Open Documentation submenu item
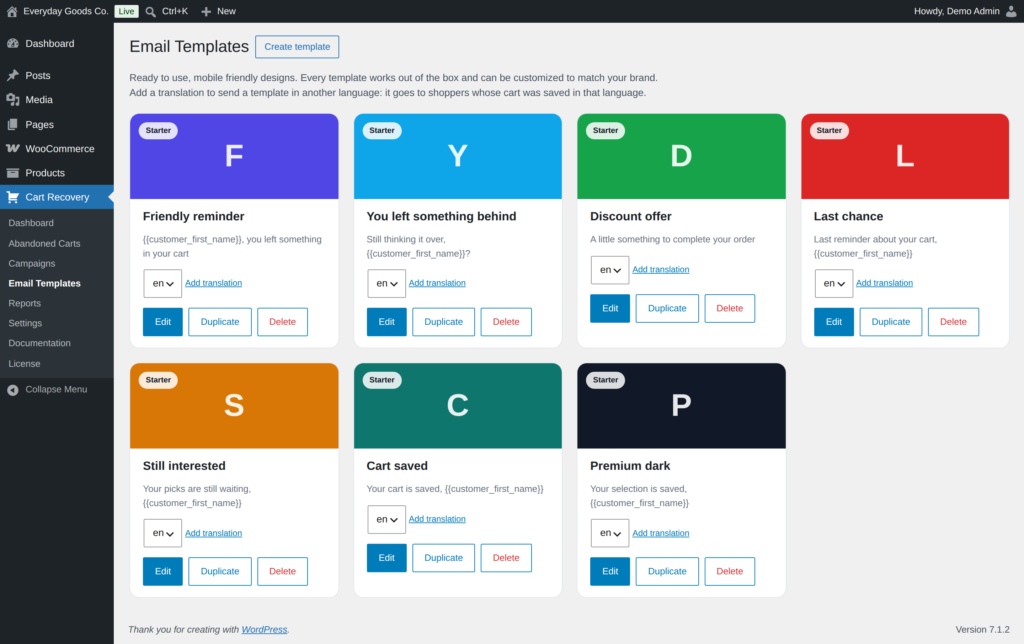Viewport: 1024px width, 644px height. click(39, 343)
